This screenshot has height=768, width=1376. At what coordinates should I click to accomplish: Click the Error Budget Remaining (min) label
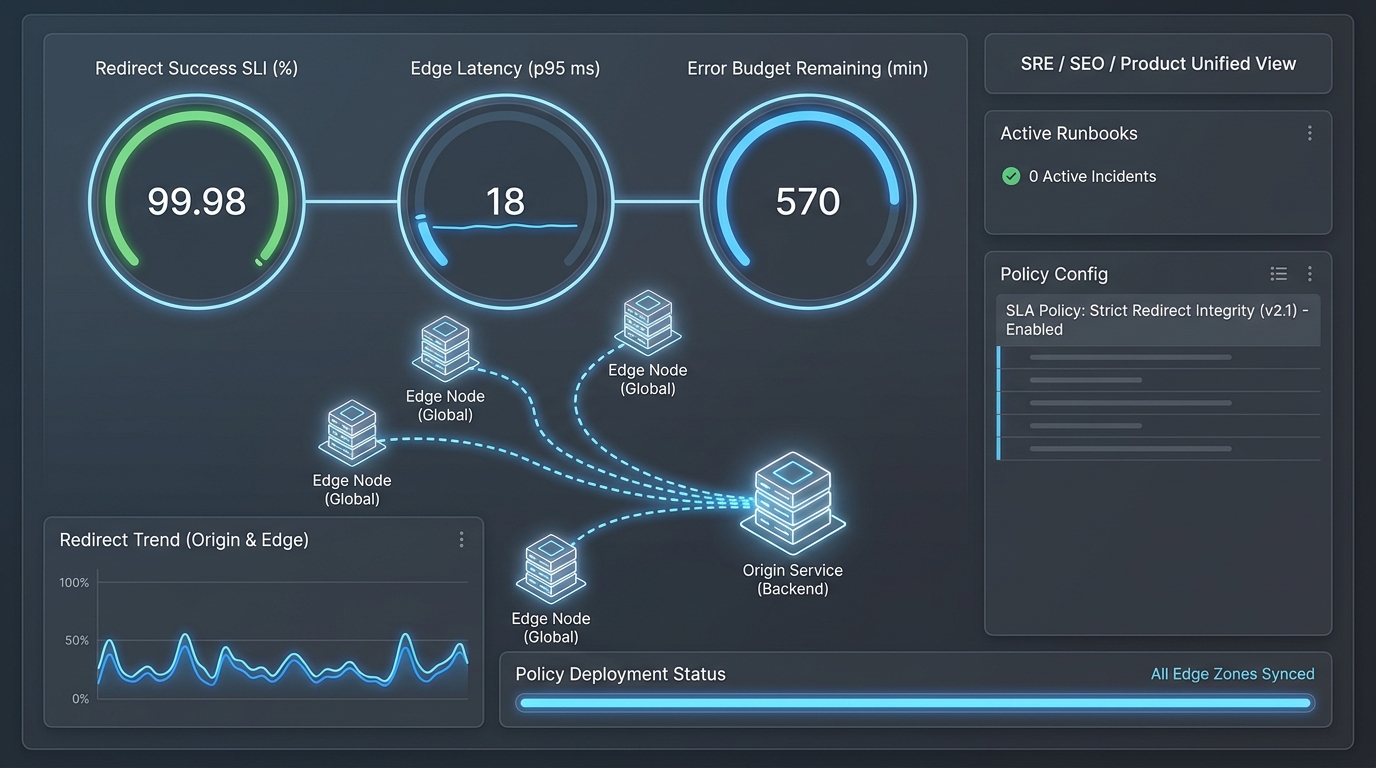point(807,68)
